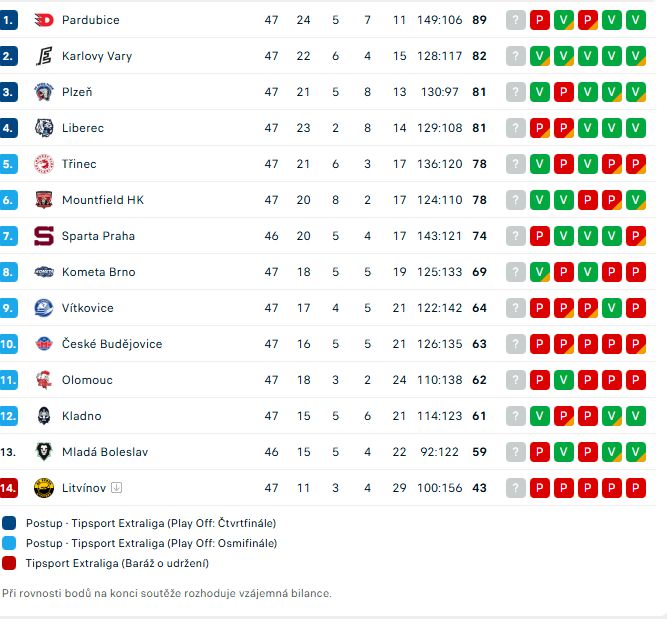667x619 pixels.
Task: Click Litvínov's upcoming match question-mark badge
Action: pos(516,488)
